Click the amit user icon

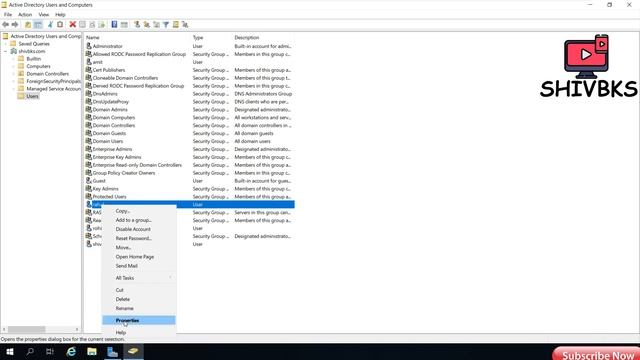coord(89,62)
